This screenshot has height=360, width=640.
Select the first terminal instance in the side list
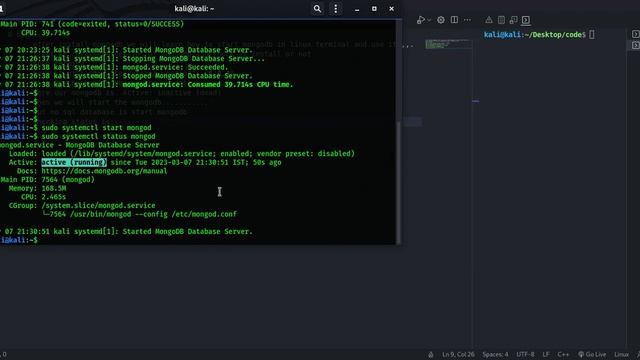point(635,34)
